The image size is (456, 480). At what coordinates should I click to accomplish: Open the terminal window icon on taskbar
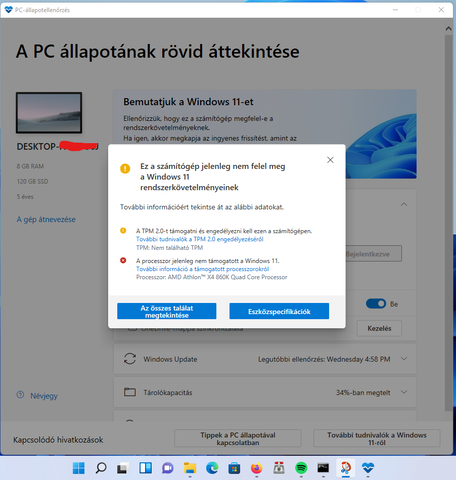point(323,468)
